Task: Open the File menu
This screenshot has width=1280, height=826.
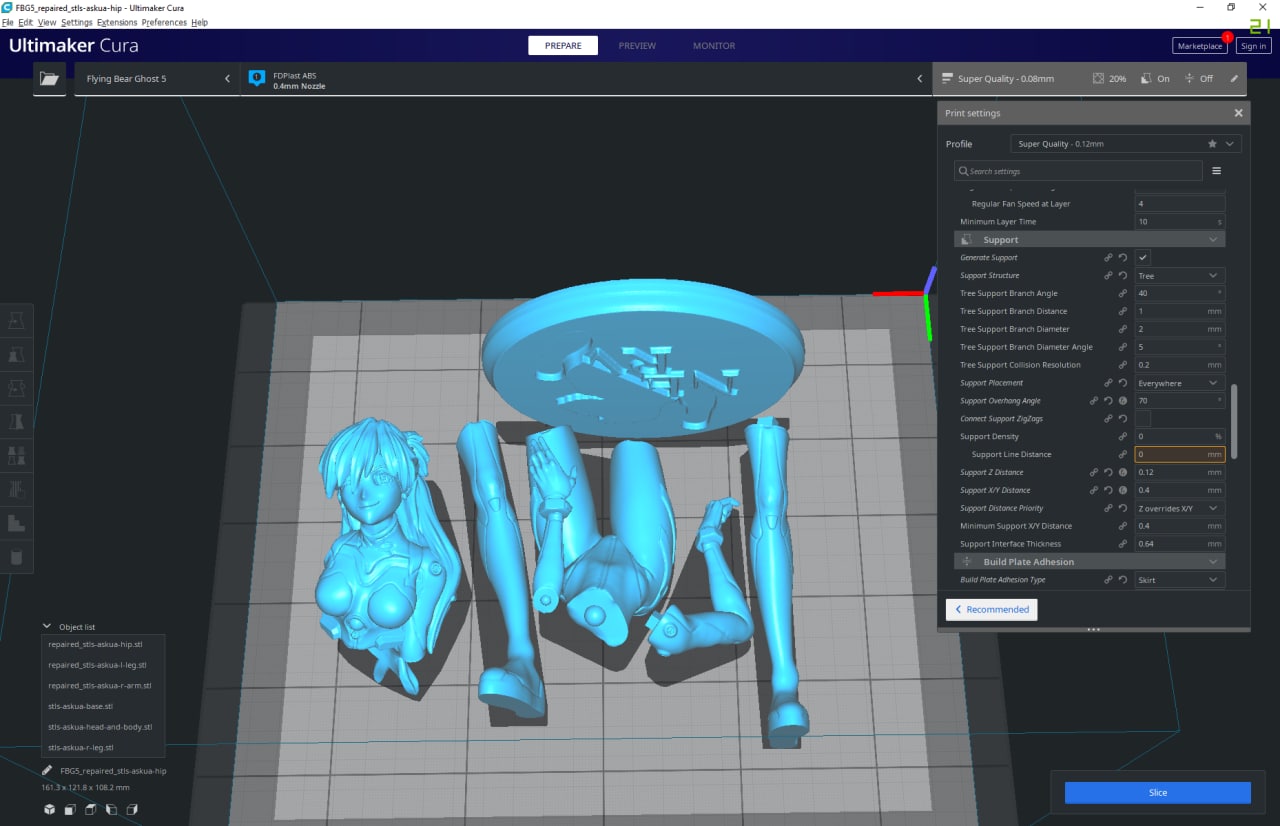Action: tap(8, 22)
